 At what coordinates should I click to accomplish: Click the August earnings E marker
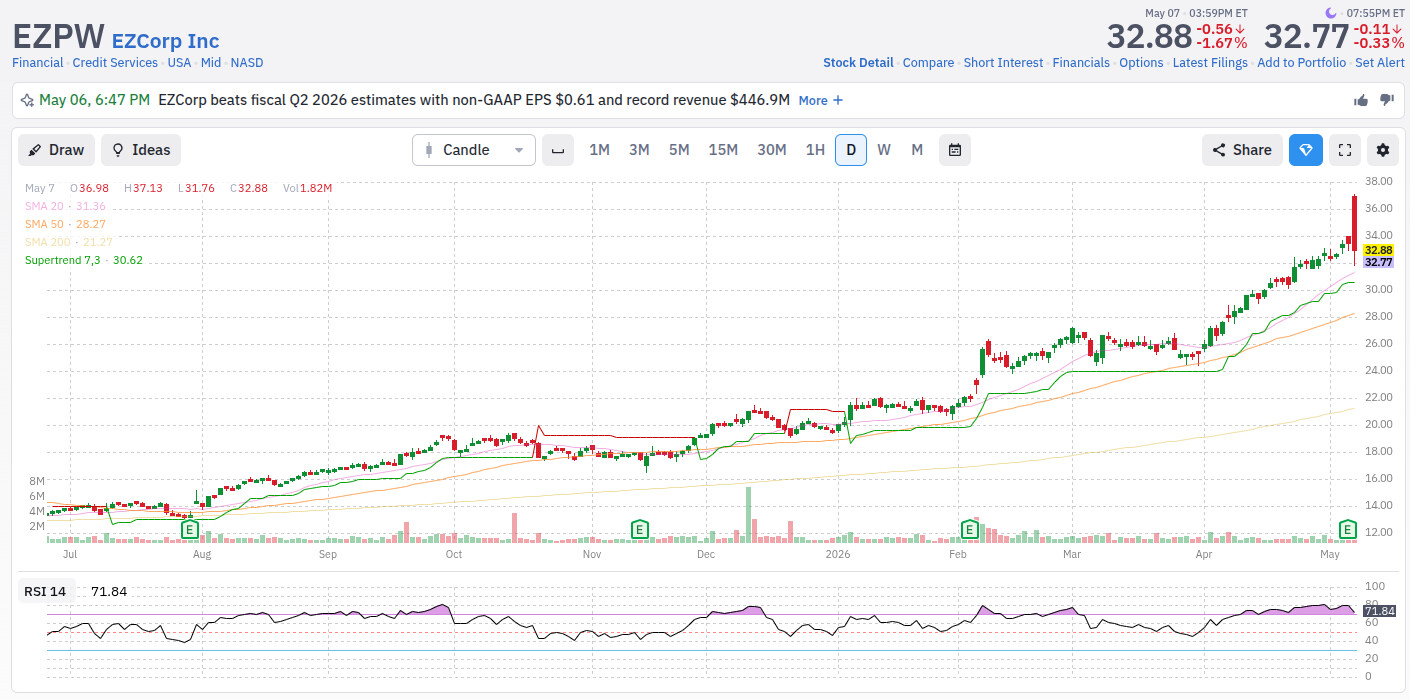click(x=187, y=528)
